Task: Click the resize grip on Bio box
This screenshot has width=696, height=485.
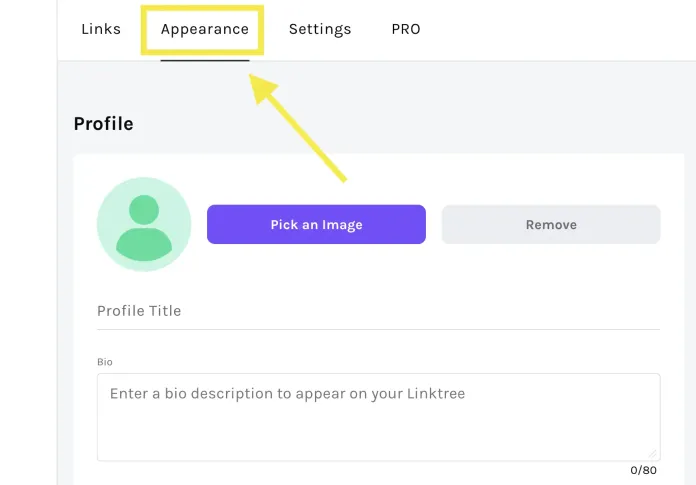Action: pyautogui.click(x=653, y=453)
